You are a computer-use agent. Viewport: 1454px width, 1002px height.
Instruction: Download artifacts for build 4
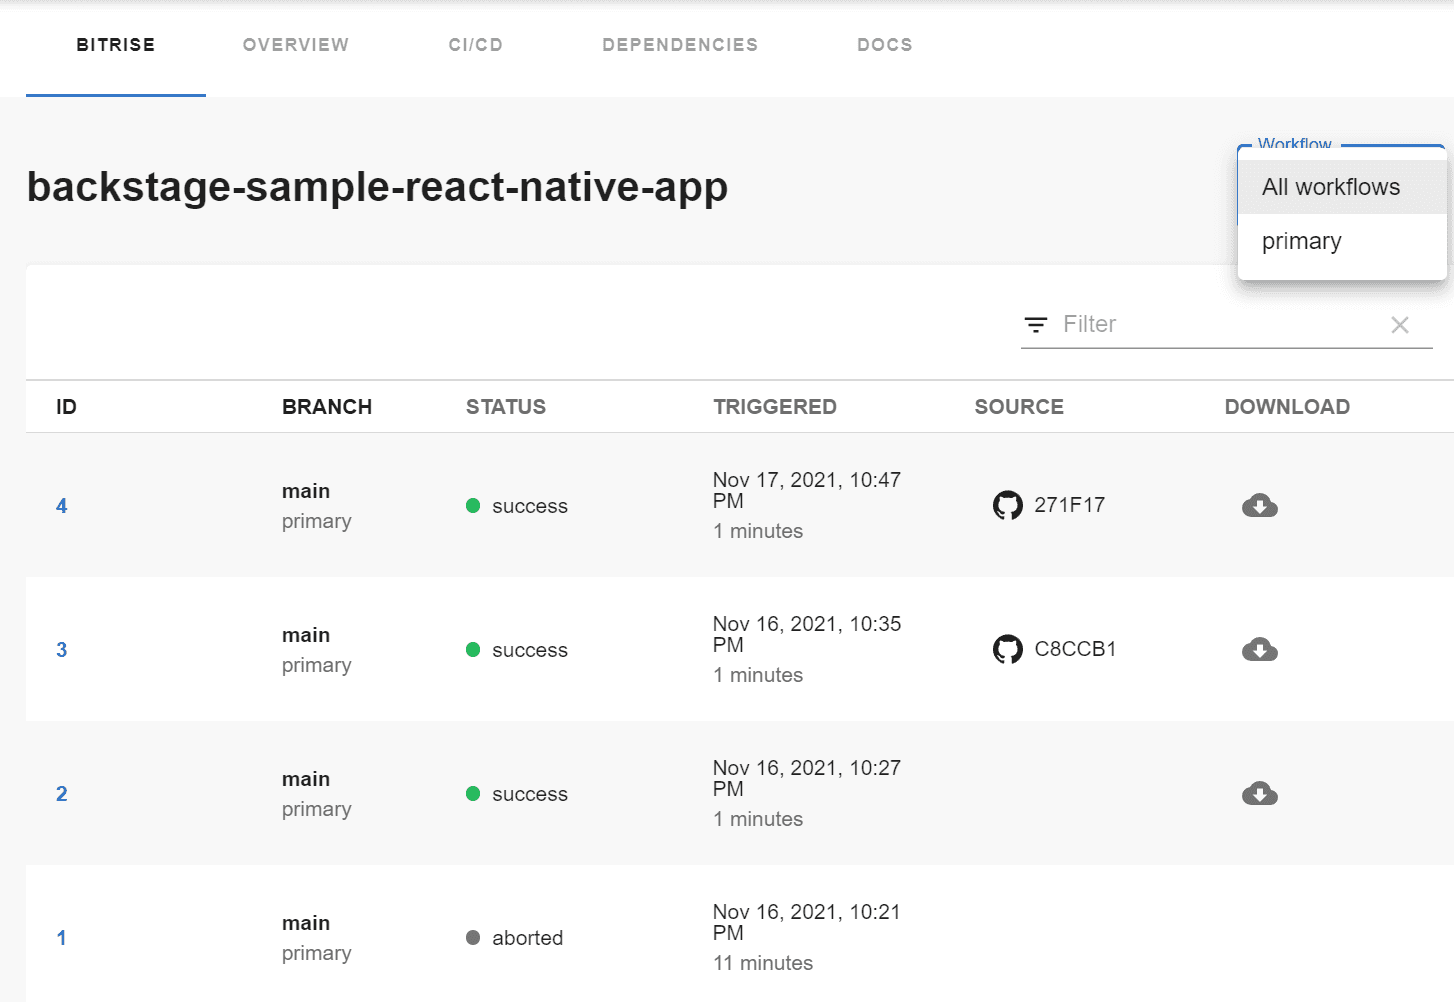pos(1260,506)
